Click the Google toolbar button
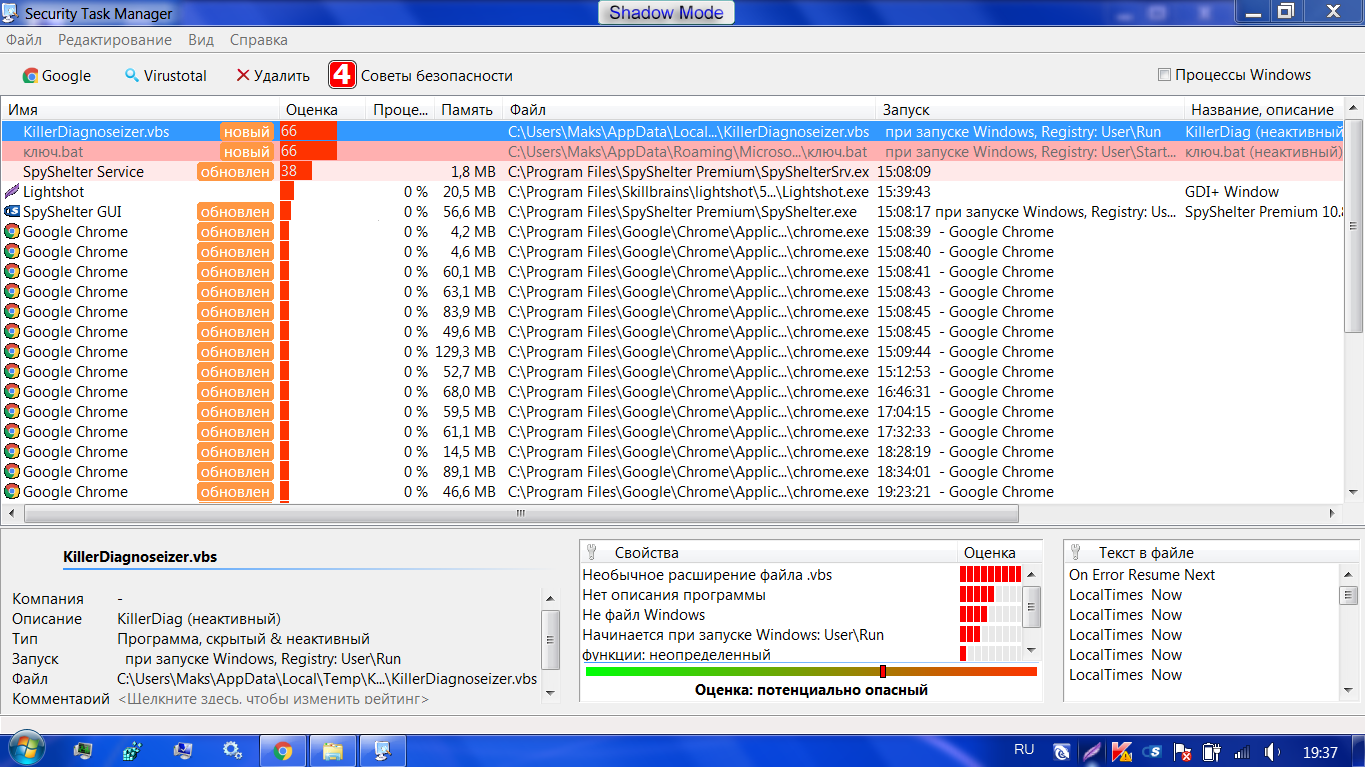Viewport: 1365px width, 767px height. pos(57,75)
